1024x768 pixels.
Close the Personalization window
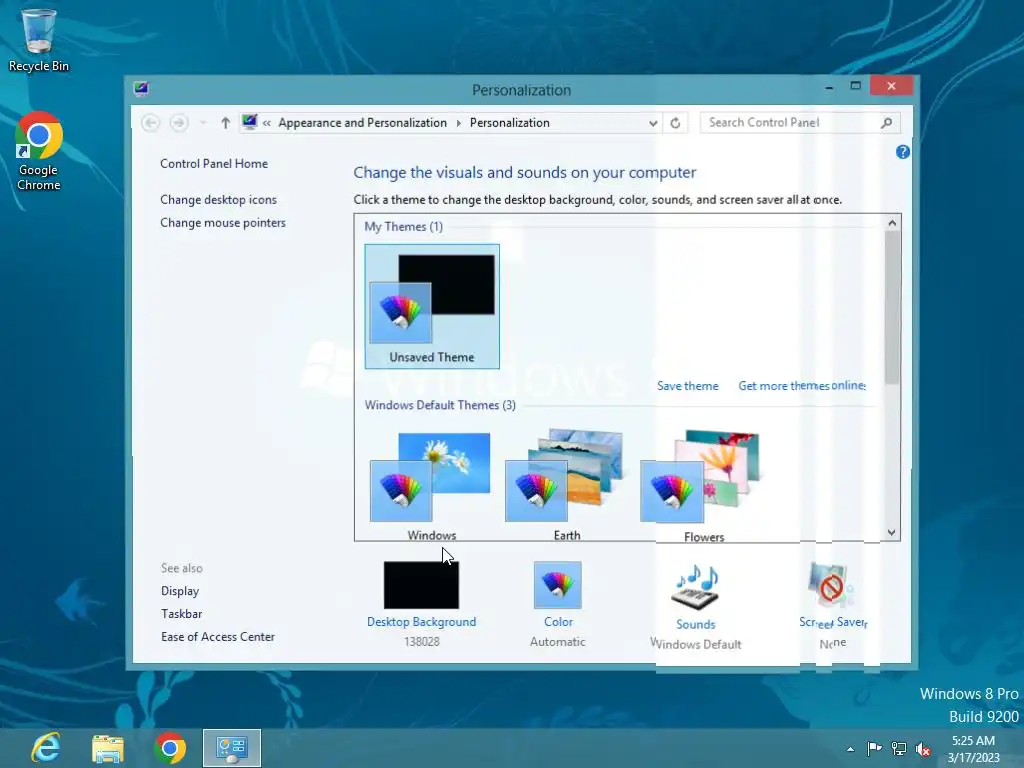coord(891,86)
